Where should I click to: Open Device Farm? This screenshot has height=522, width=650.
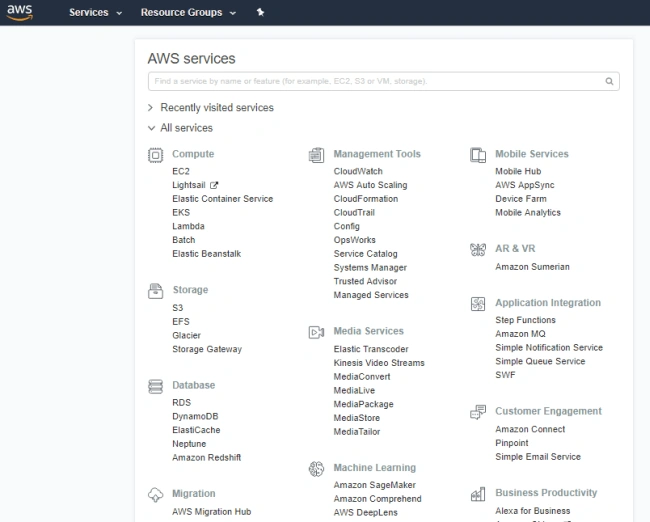[x=521, y=199]
